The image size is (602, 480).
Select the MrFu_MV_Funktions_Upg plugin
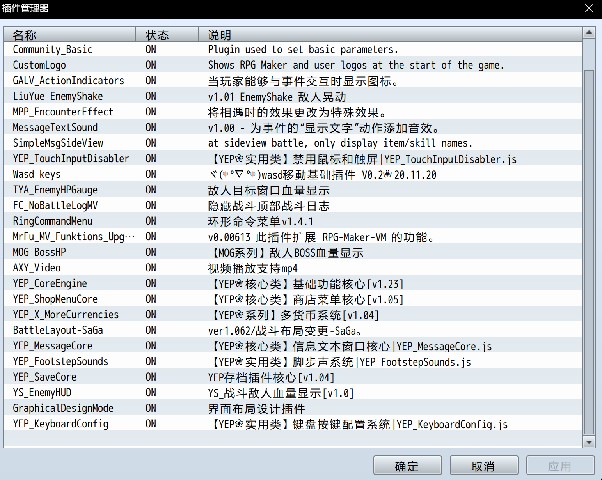(x=293, y=237)
